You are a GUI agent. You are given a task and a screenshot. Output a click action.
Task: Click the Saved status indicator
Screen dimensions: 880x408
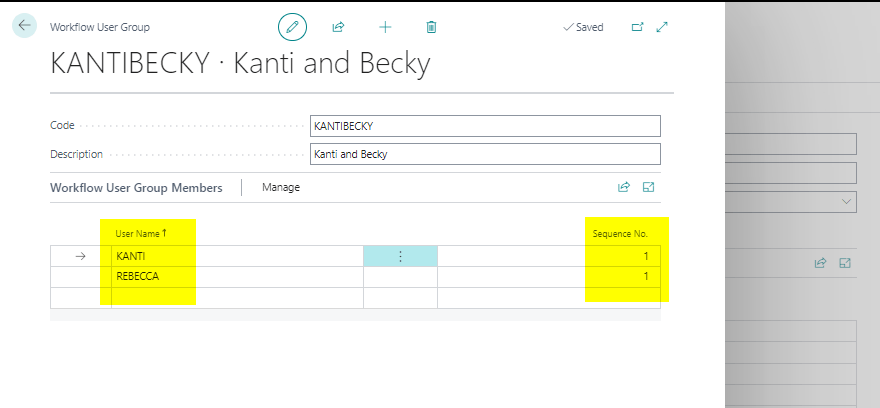tap(583, 27)
